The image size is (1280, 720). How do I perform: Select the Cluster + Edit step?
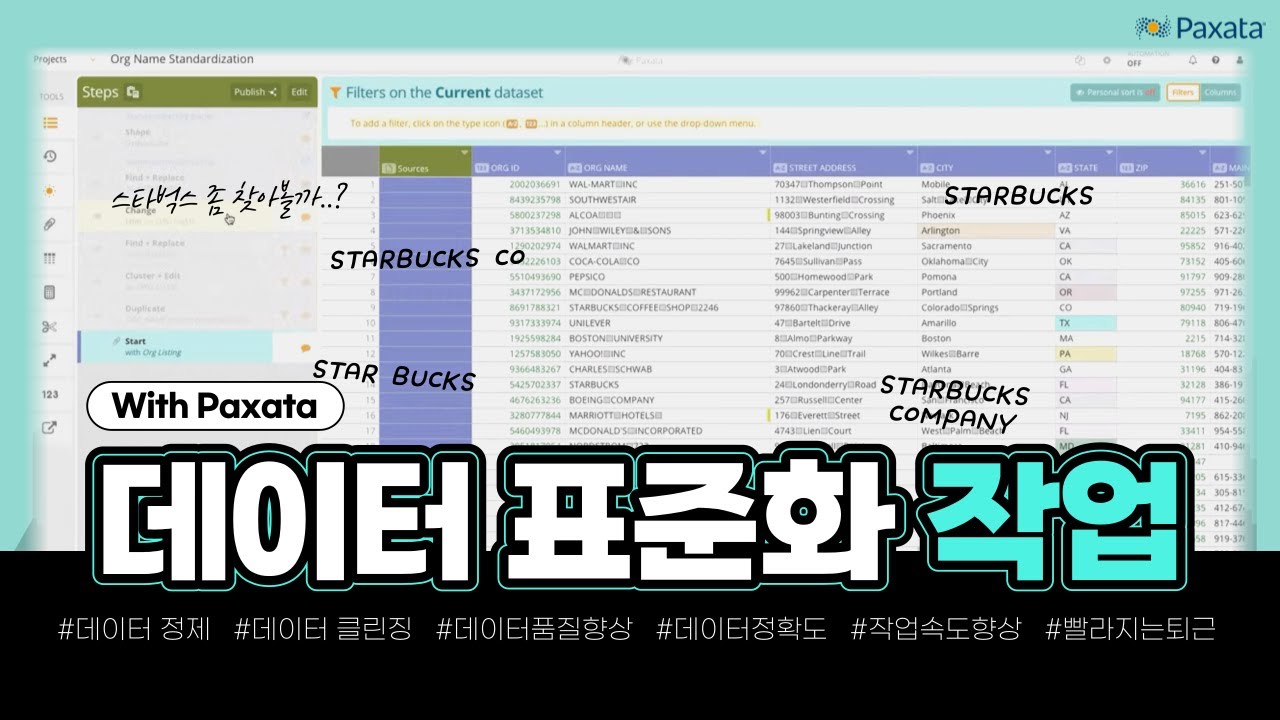197,281
